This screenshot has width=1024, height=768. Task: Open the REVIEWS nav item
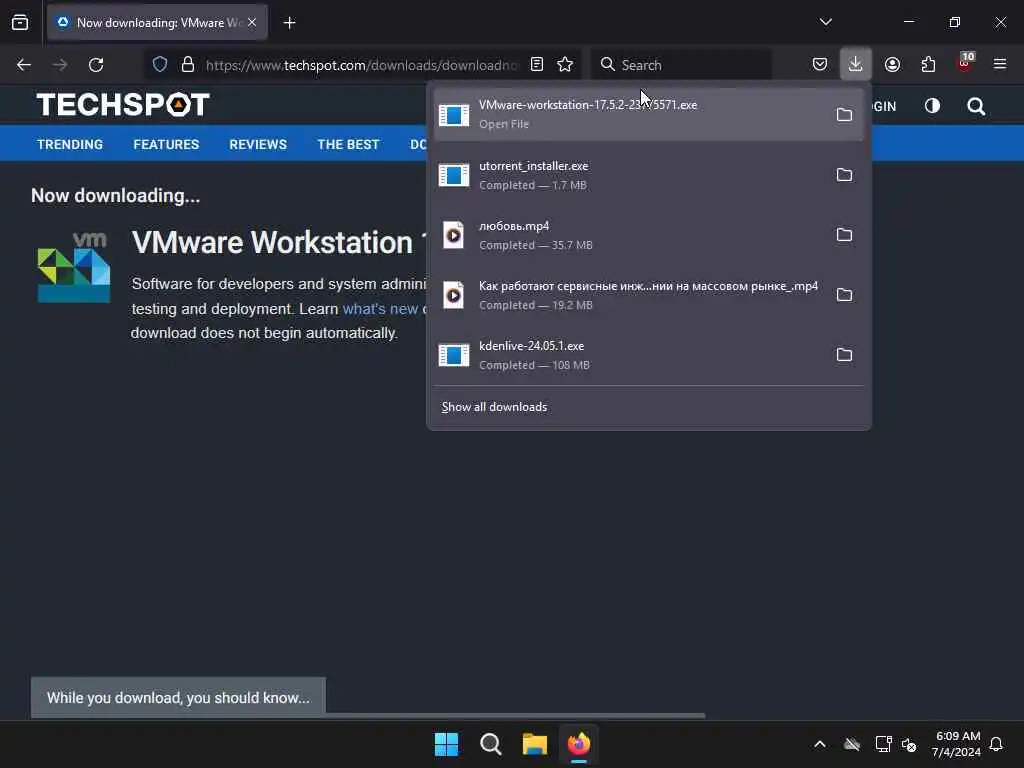tap(258, 144)
